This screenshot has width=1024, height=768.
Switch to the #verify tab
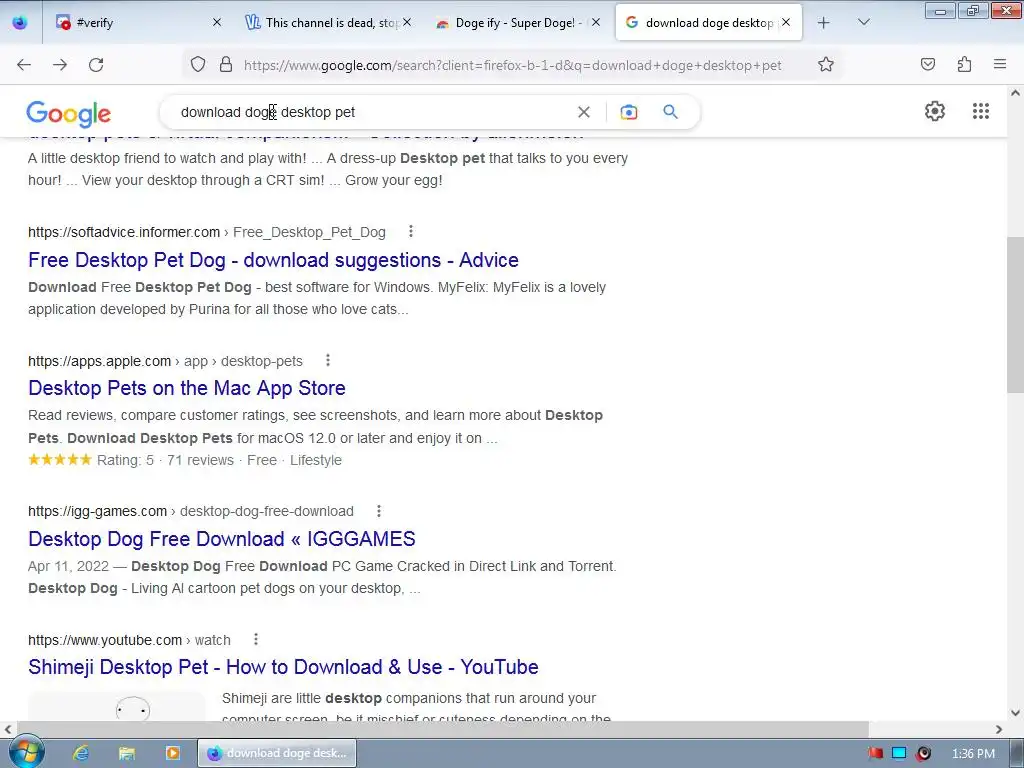[135, 22]
